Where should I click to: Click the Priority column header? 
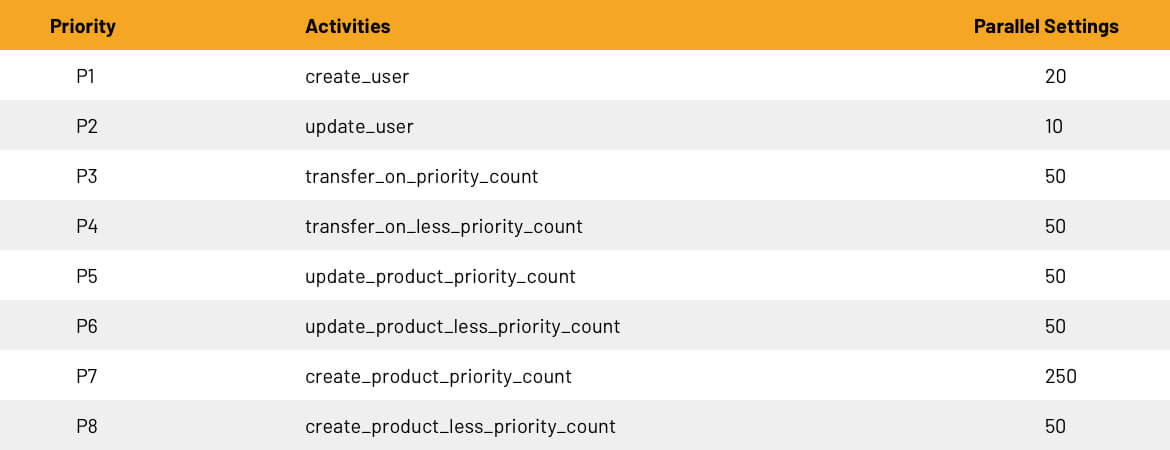coord(83,27)
